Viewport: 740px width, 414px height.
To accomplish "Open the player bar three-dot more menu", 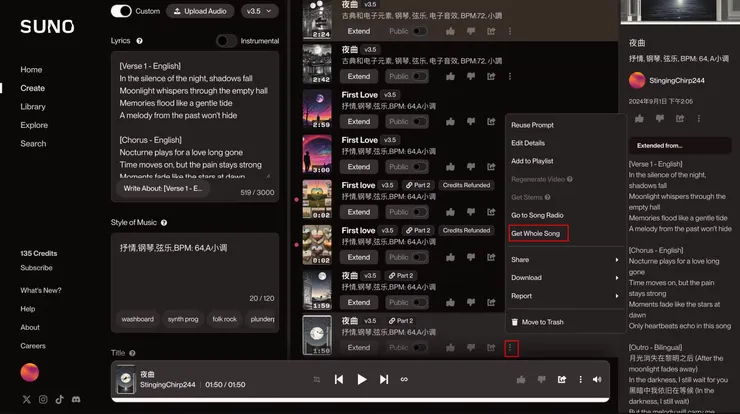I will click(580, 380).
